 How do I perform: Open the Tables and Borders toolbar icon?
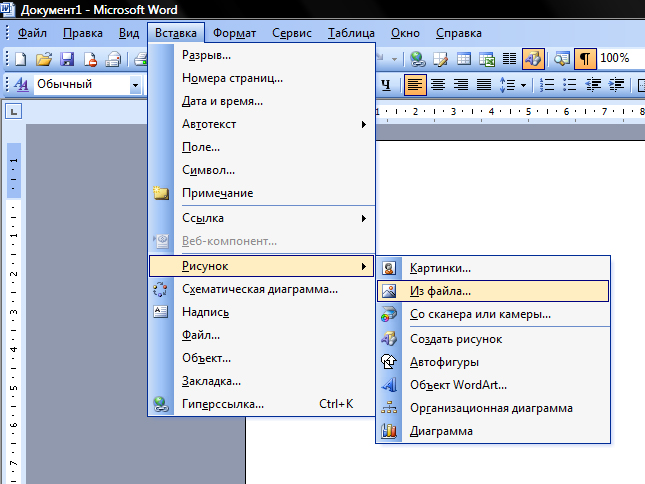(x=441, y=59)
